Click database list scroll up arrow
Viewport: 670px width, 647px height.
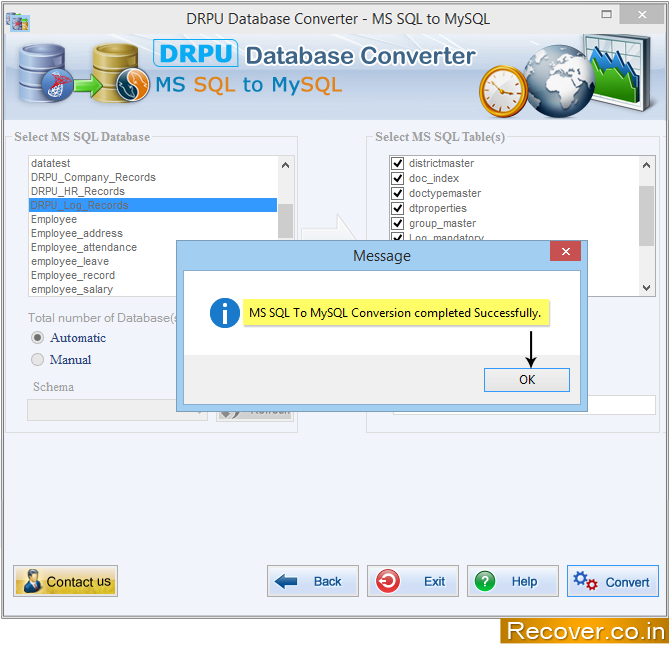pyautogui.click(x=285, y=165)
